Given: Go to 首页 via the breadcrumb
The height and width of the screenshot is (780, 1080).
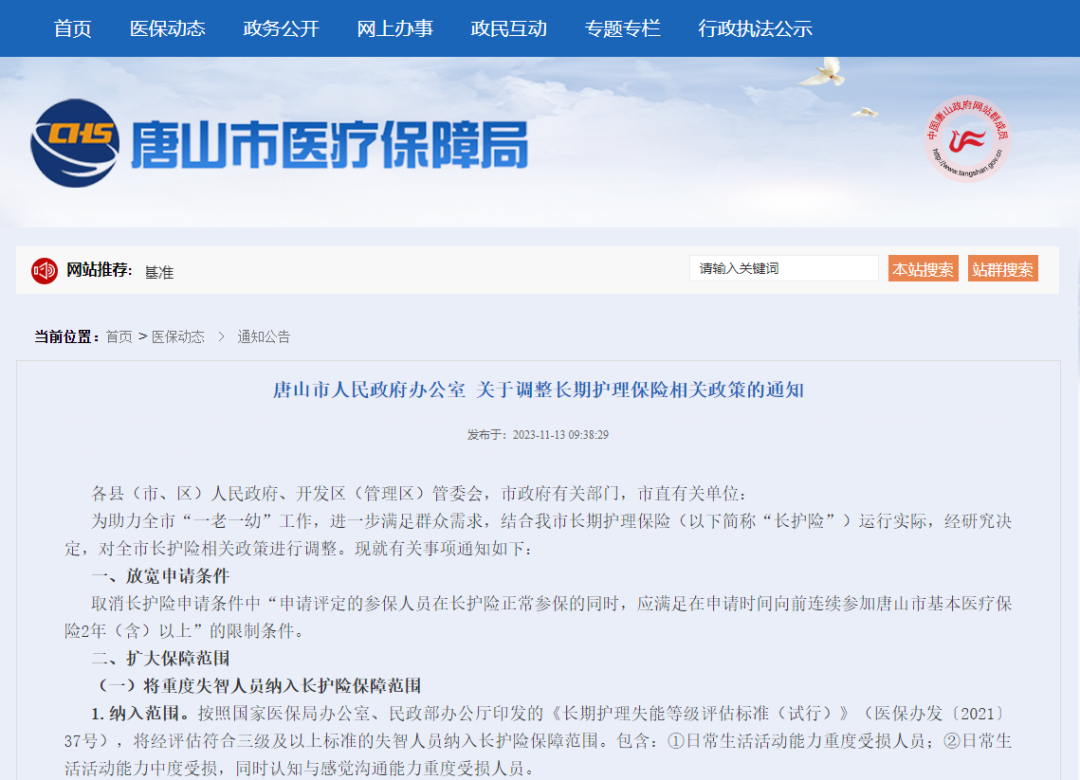Looking at the screenshot, I should [121, 336].
